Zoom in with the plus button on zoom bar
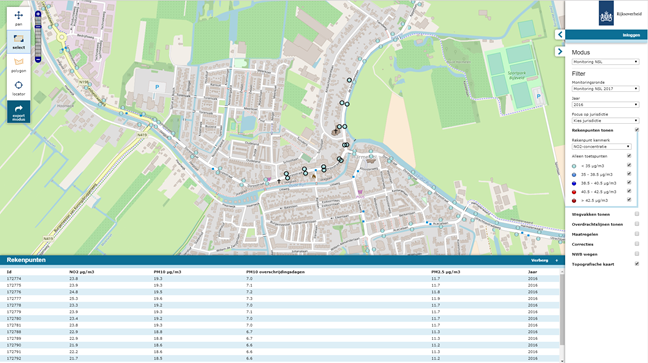648x363 pixels. (38, 14)
